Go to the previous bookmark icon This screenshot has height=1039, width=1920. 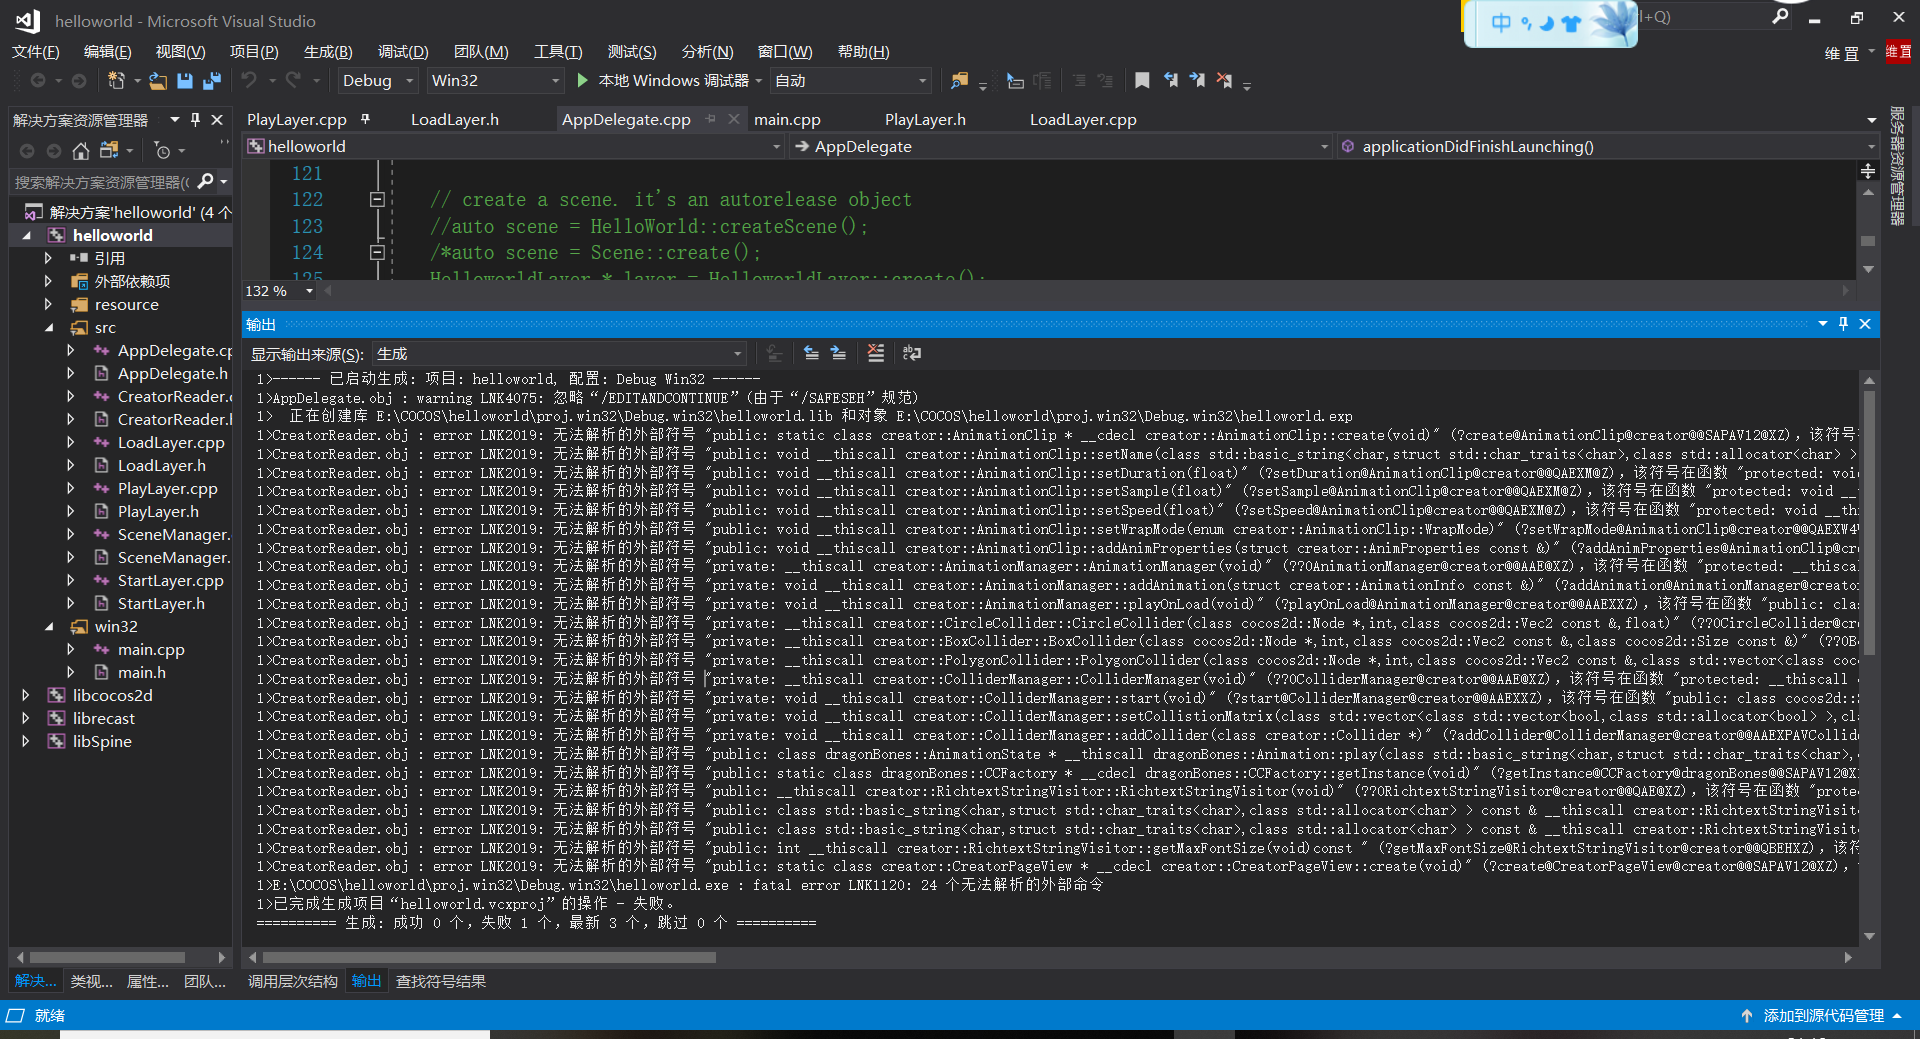point(1170,80)
